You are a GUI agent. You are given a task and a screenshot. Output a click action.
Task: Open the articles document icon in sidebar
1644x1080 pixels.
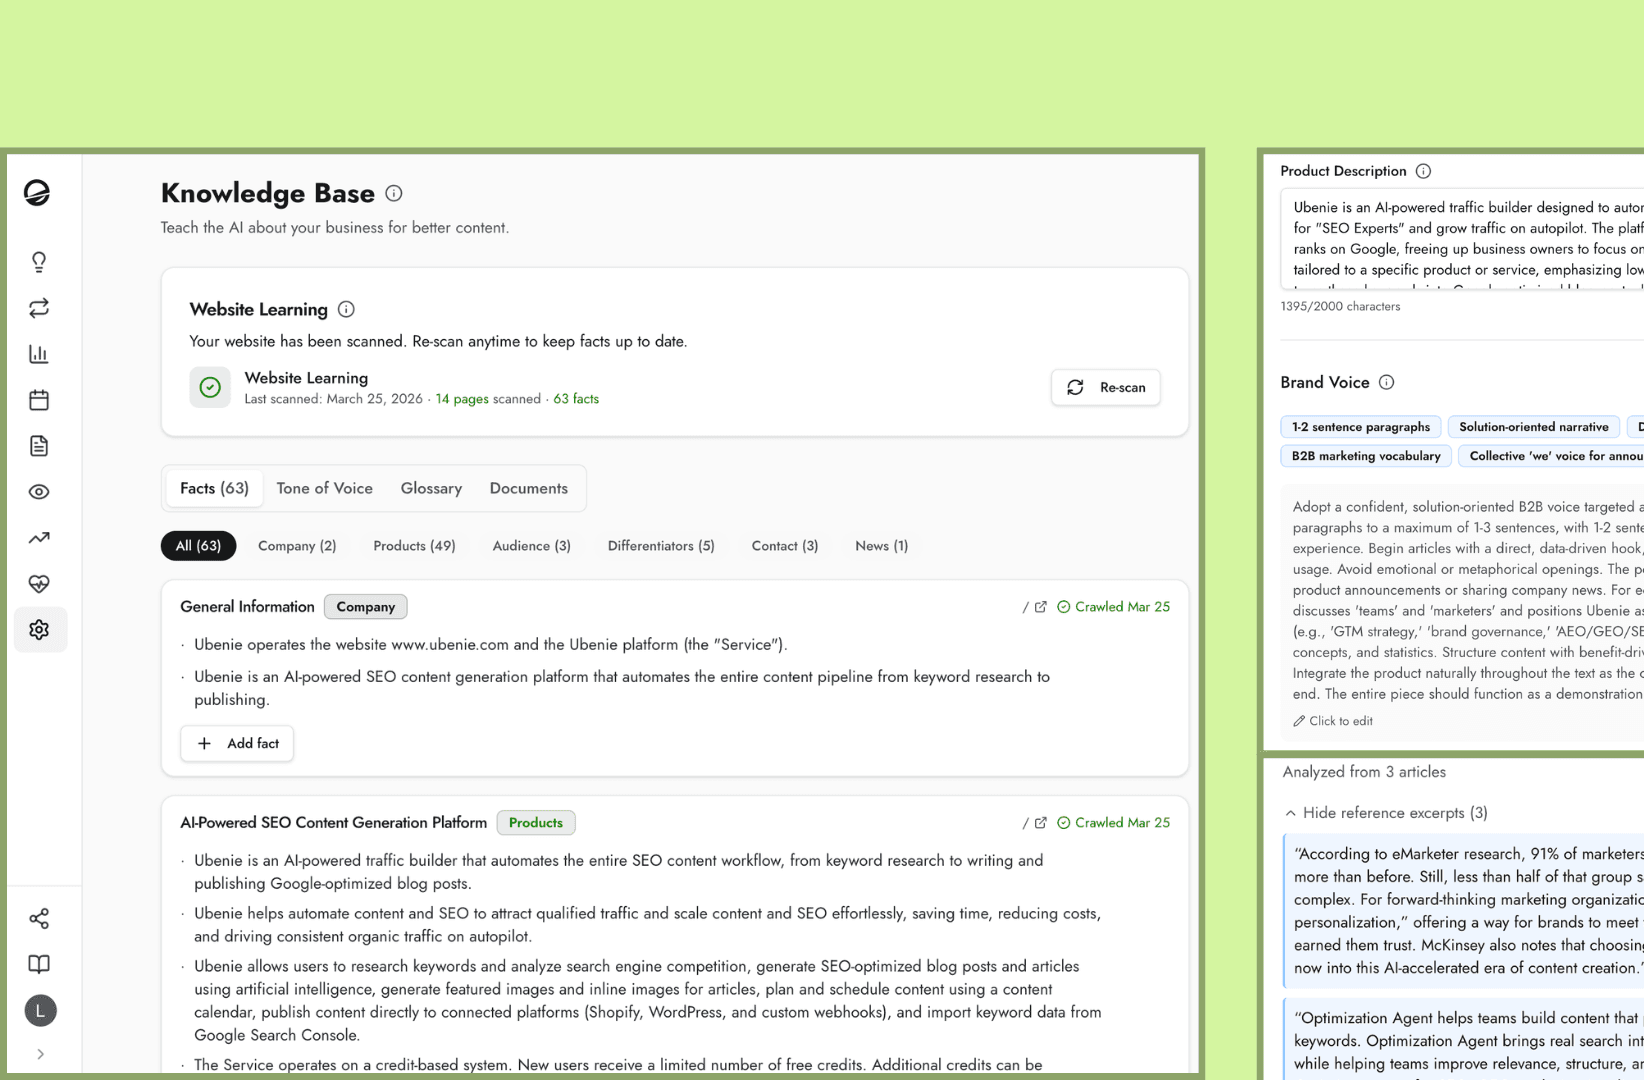(x=38, y=446)
